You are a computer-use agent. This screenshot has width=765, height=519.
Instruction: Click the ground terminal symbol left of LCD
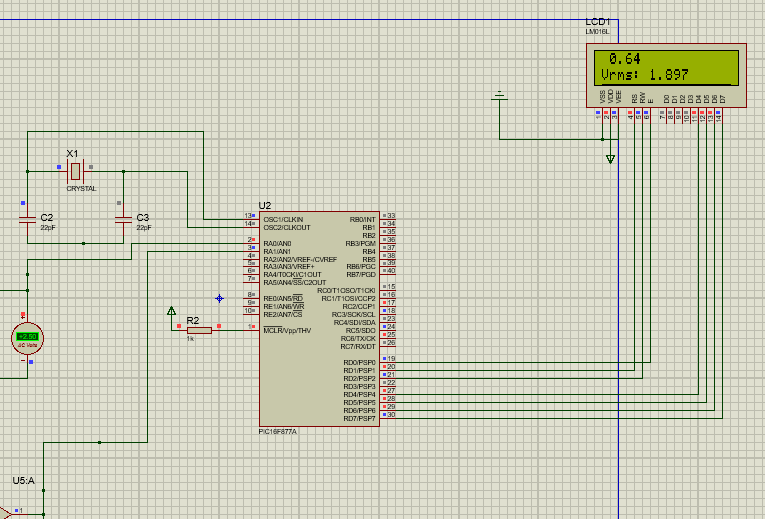499,96
